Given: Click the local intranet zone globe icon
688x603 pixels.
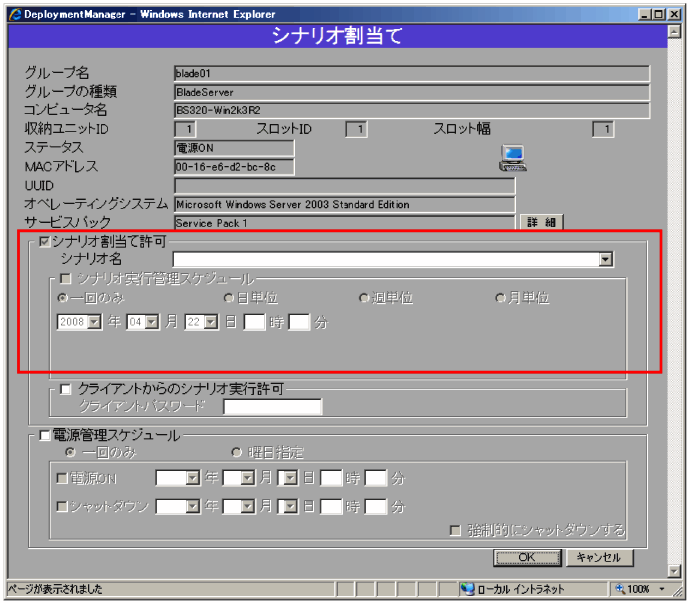Looking at the screenshot, I should 468,589.
